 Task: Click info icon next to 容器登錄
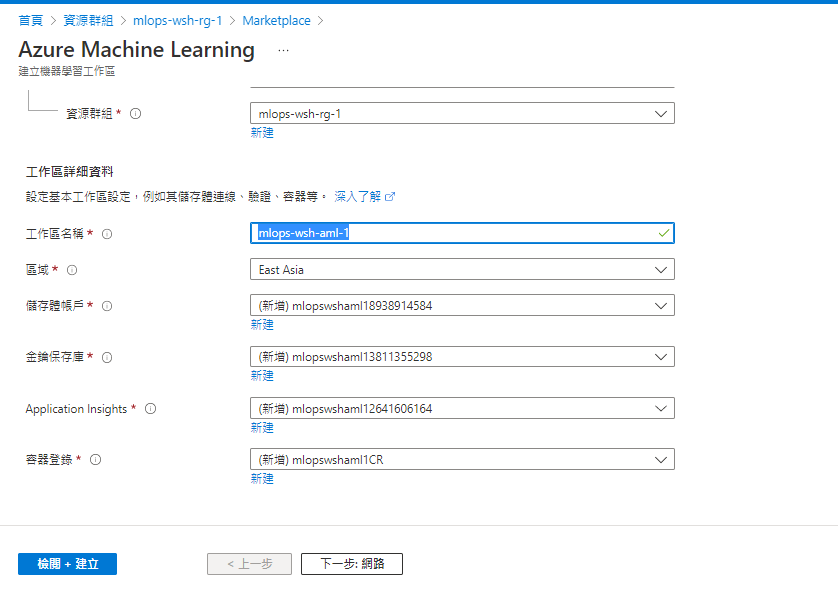(96, 459)
